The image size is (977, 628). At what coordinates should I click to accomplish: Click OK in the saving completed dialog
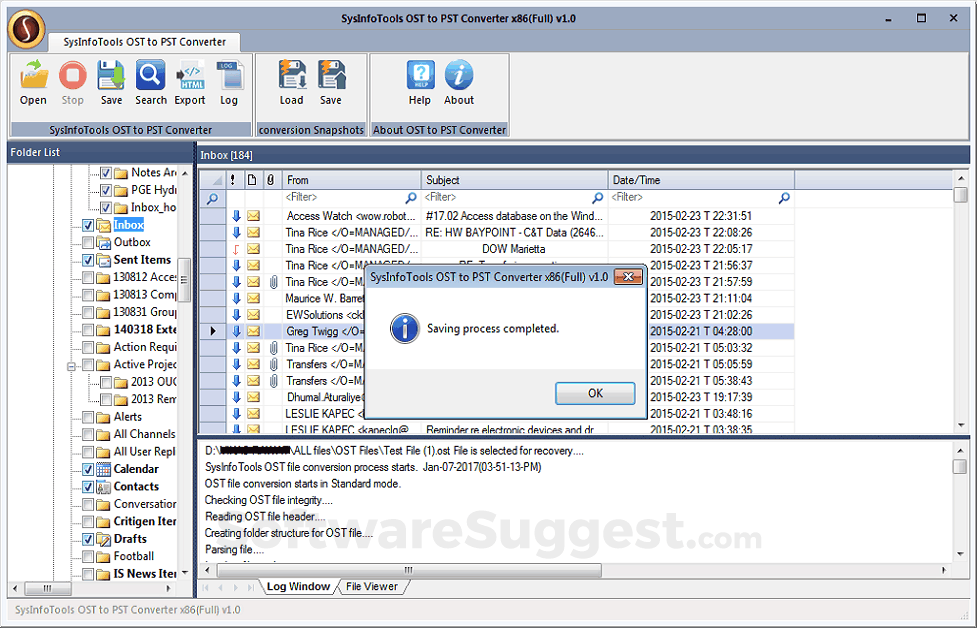coord(595,393)
